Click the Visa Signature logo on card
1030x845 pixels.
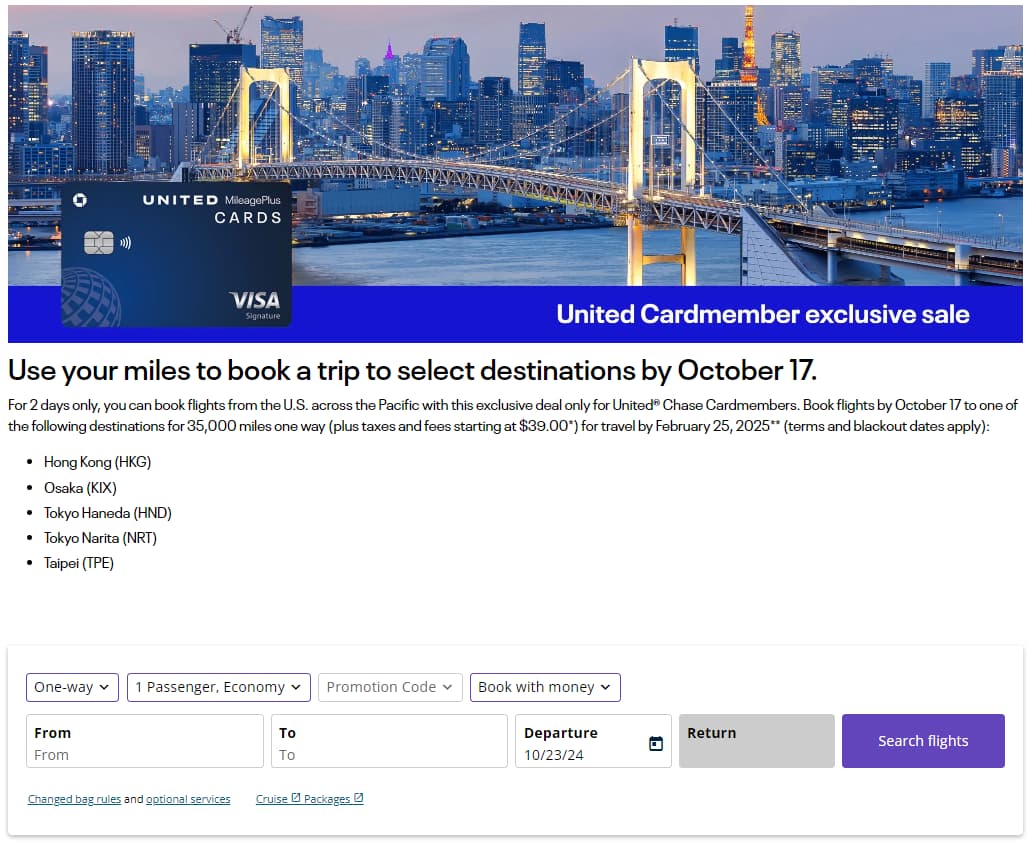(255, 303)
